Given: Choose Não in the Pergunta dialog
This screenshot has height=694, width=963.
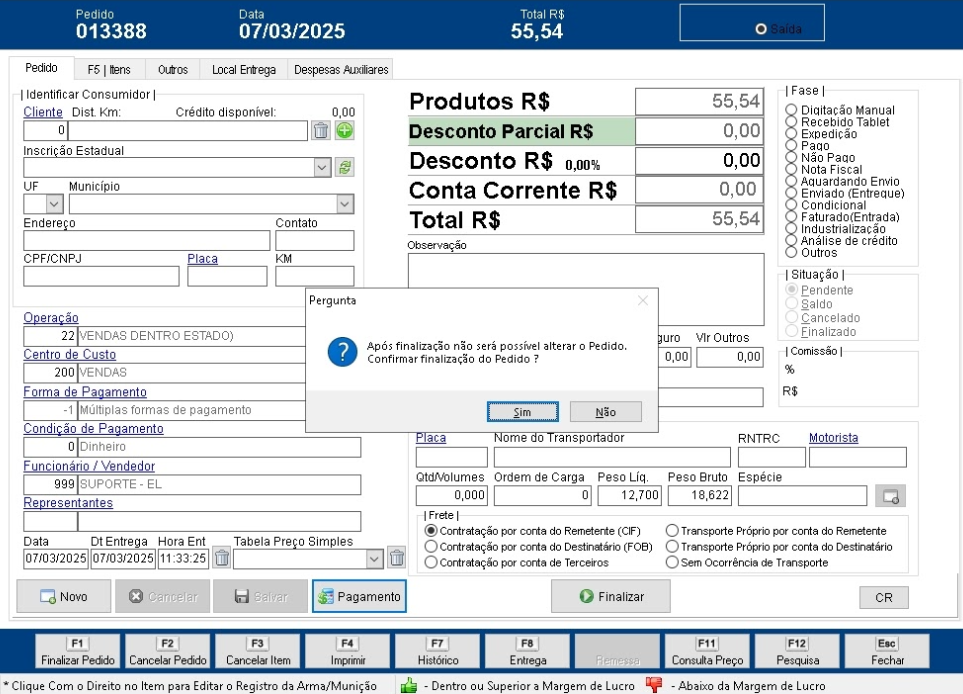Looking at the screenshot, I should tap(606, 411).
